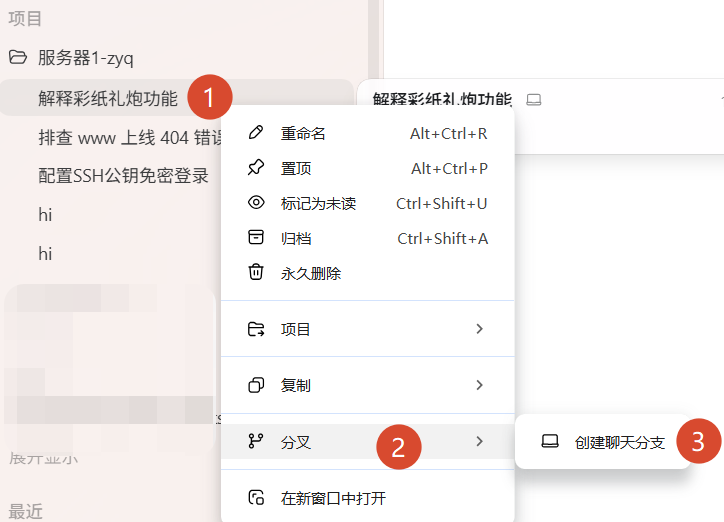Click the chat title 解释彩纸礼炮功能 in header

click(x=442, y=99)
